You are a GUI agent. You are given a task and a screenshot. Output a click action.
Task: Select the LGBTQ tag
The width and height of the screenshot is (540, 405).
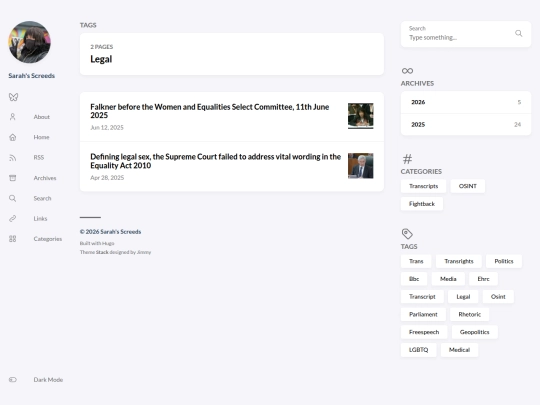tap(418, 350)
